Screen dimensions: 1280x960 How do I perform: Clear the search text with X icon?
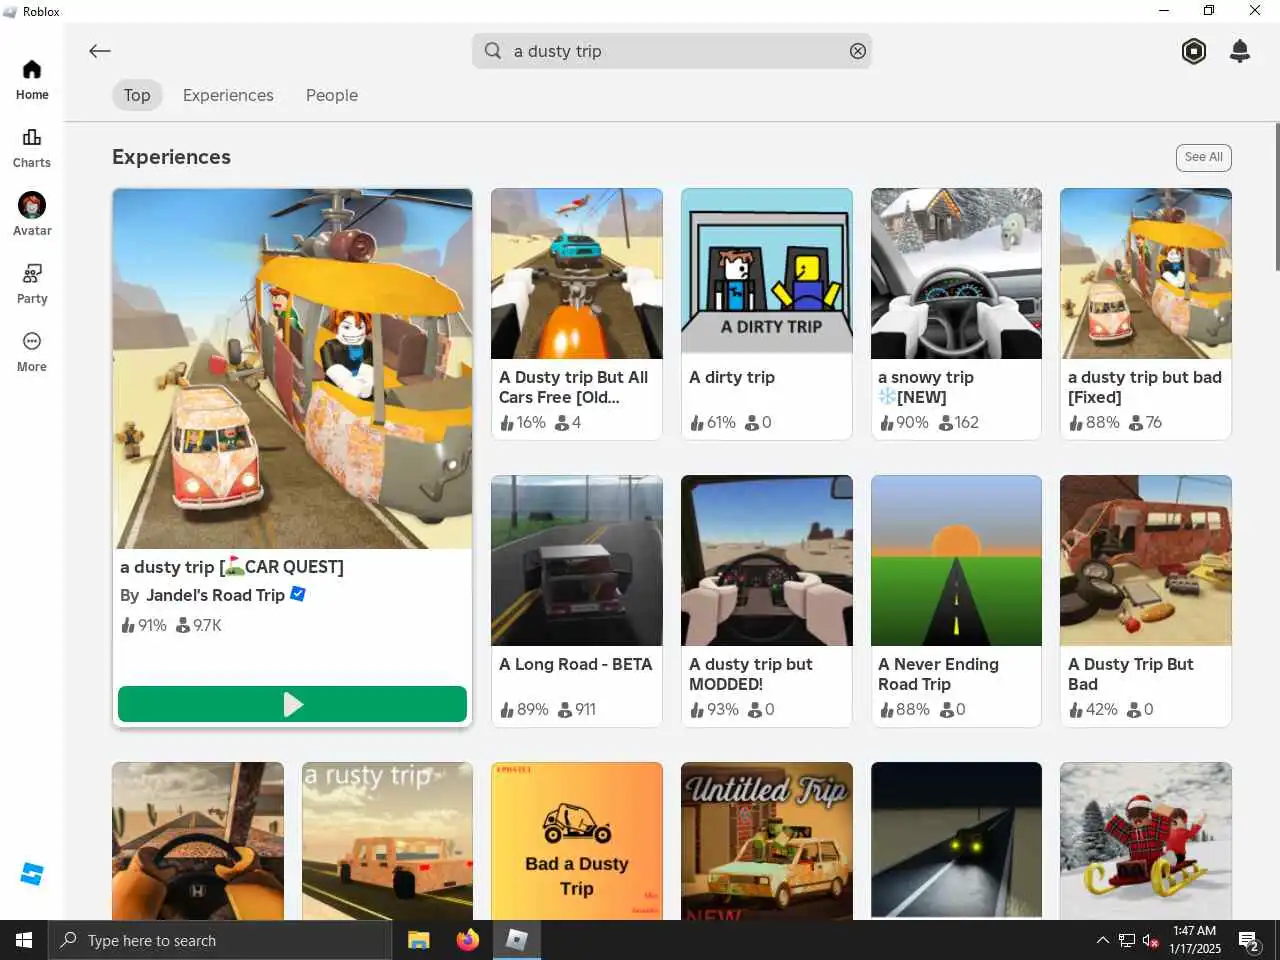click(x=858, y=51)
